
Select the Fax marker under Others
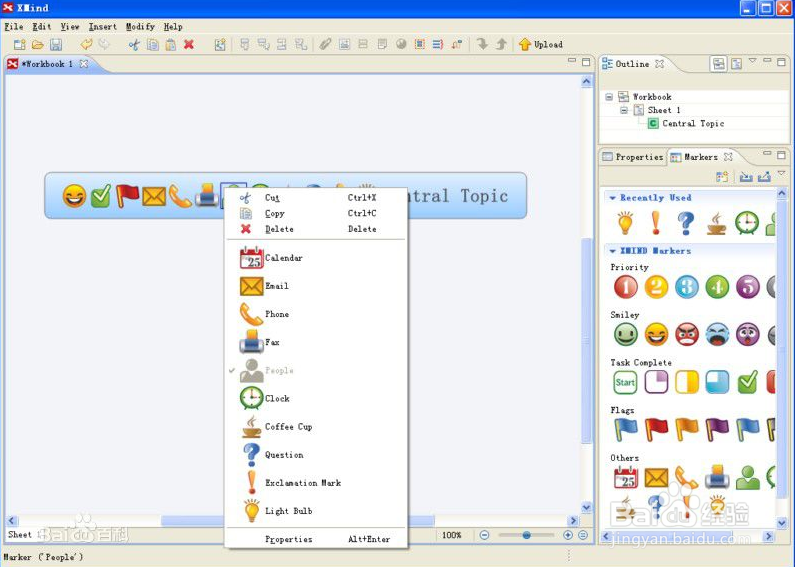point(717,478)
